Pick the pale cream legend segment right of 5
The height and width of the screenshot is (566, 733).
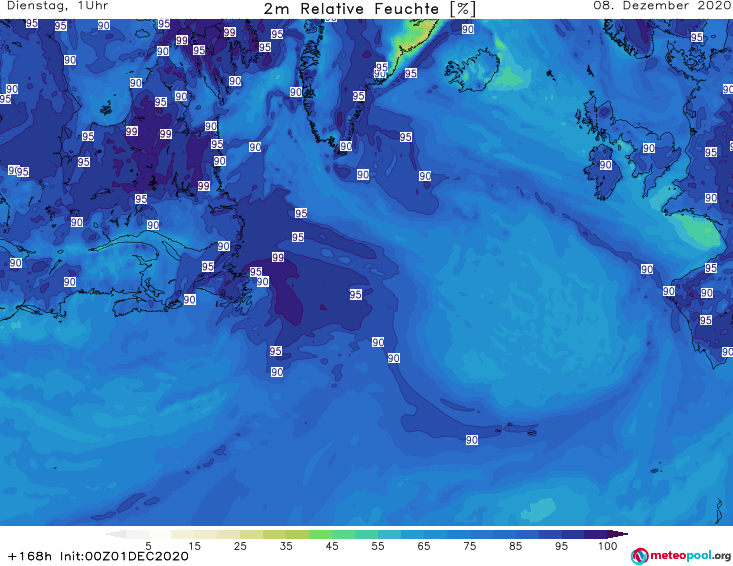point(159,534)
